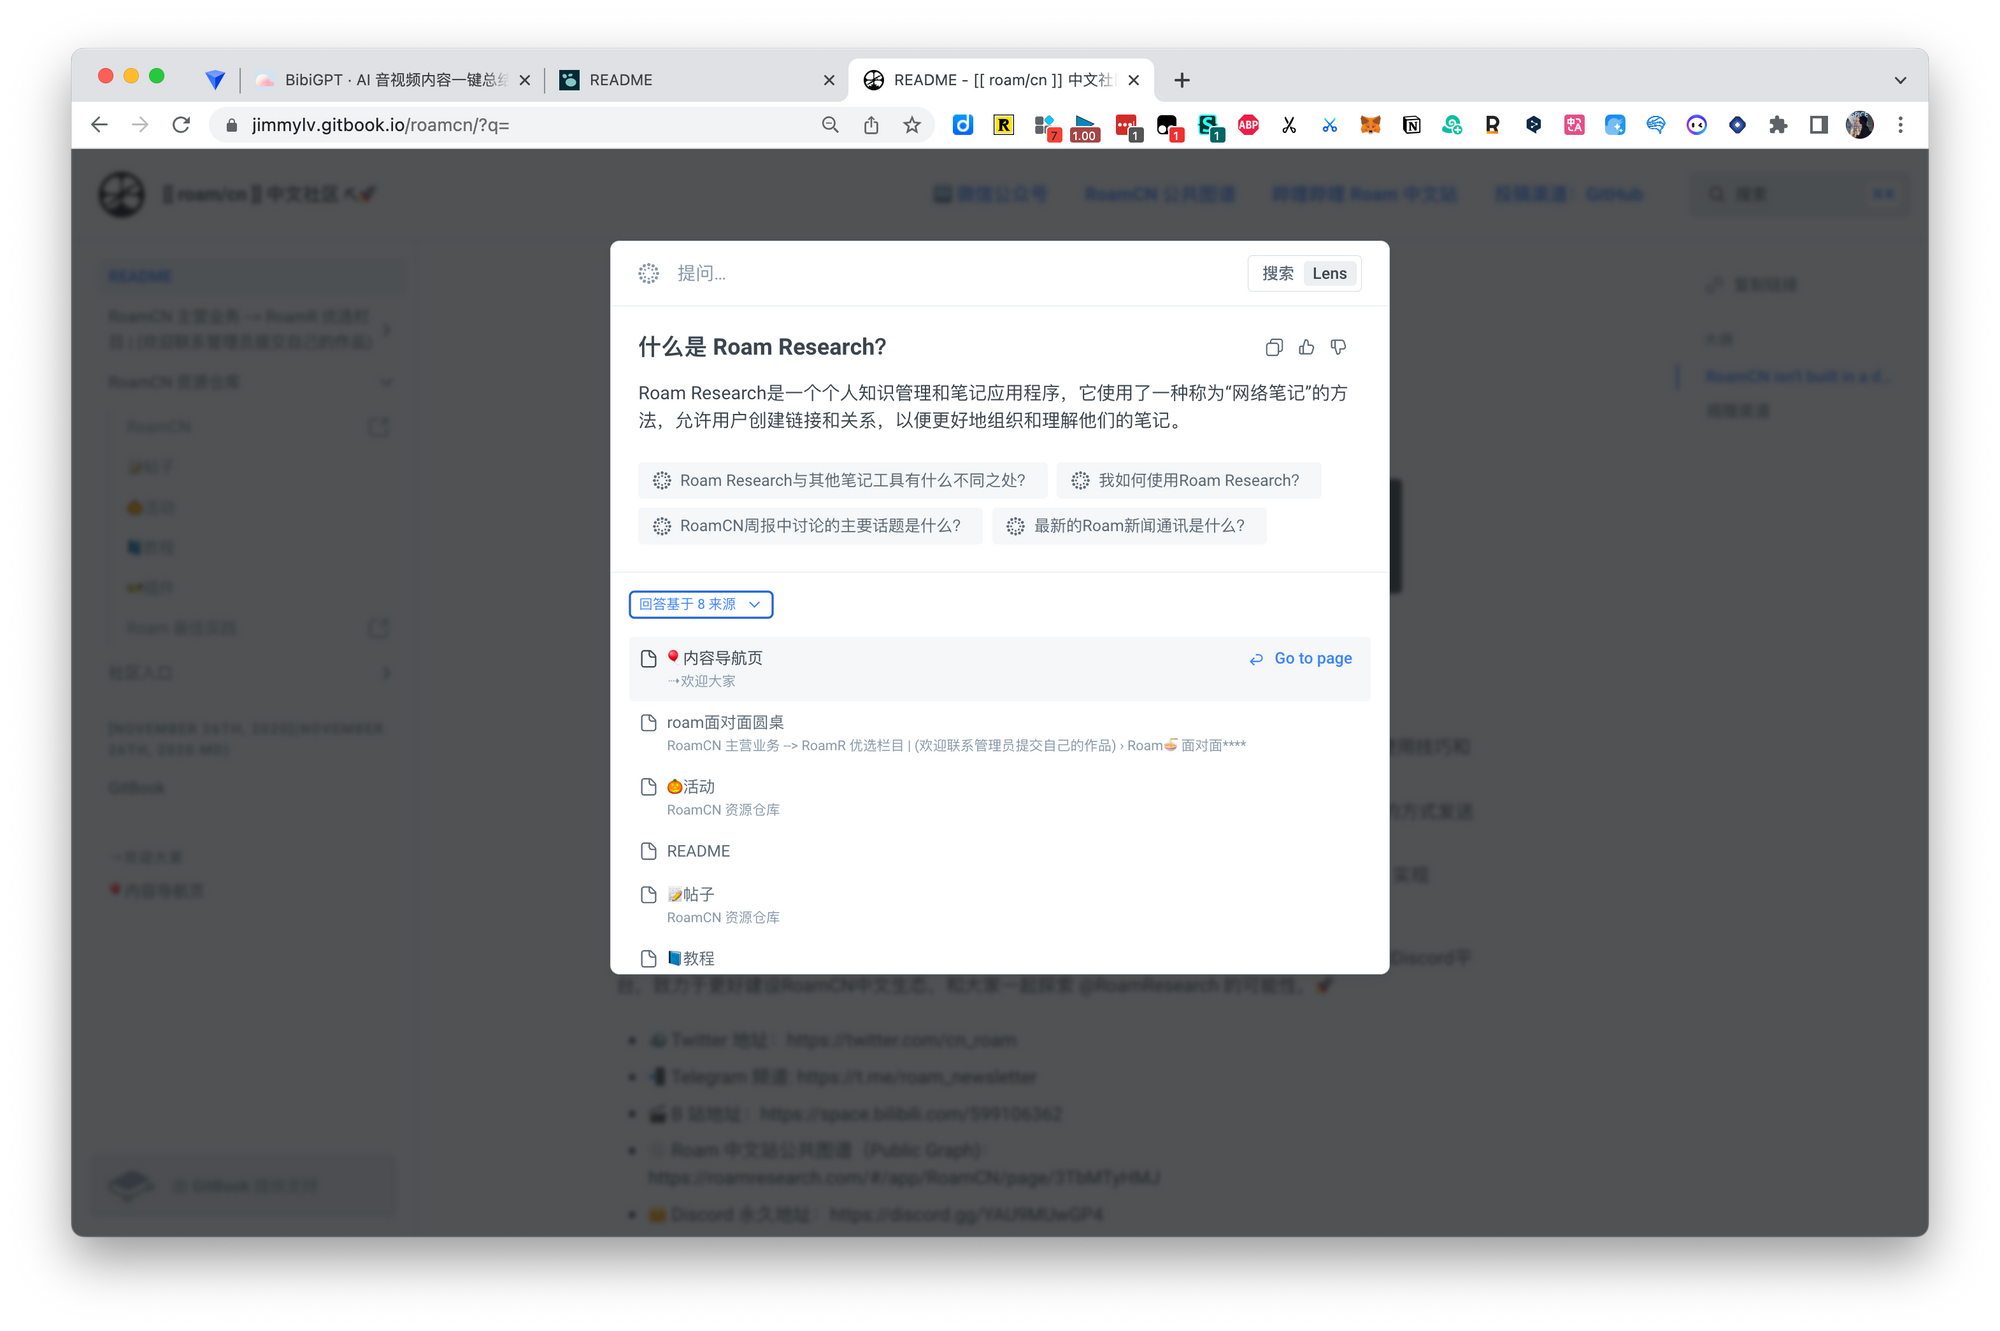This screenshot has height=1331, width=2000.
Task: Click the site search box in header
Action: [x=1799, y=194]
